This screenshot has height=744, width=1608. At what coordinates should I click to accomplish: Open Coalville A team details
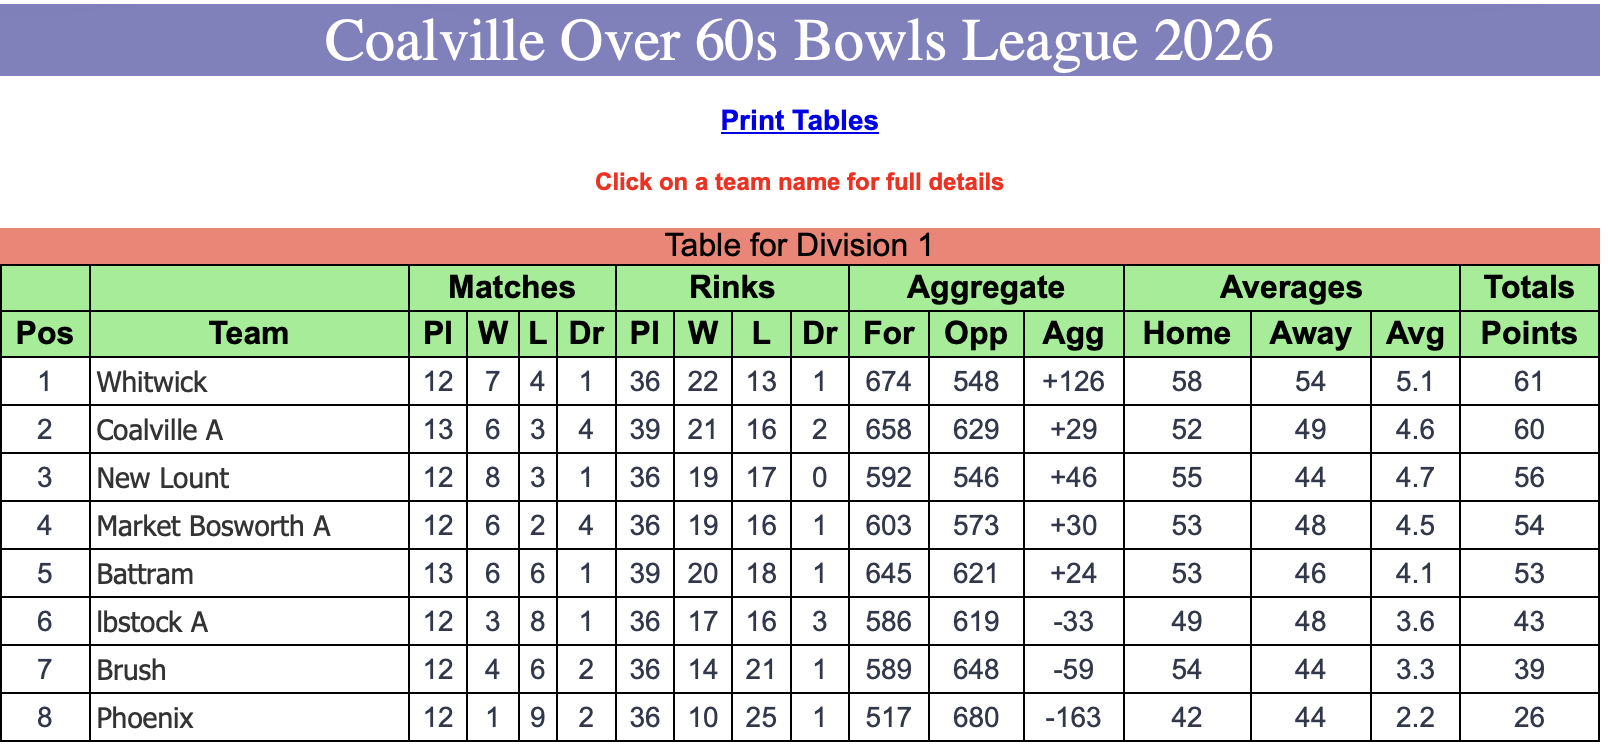160,430
